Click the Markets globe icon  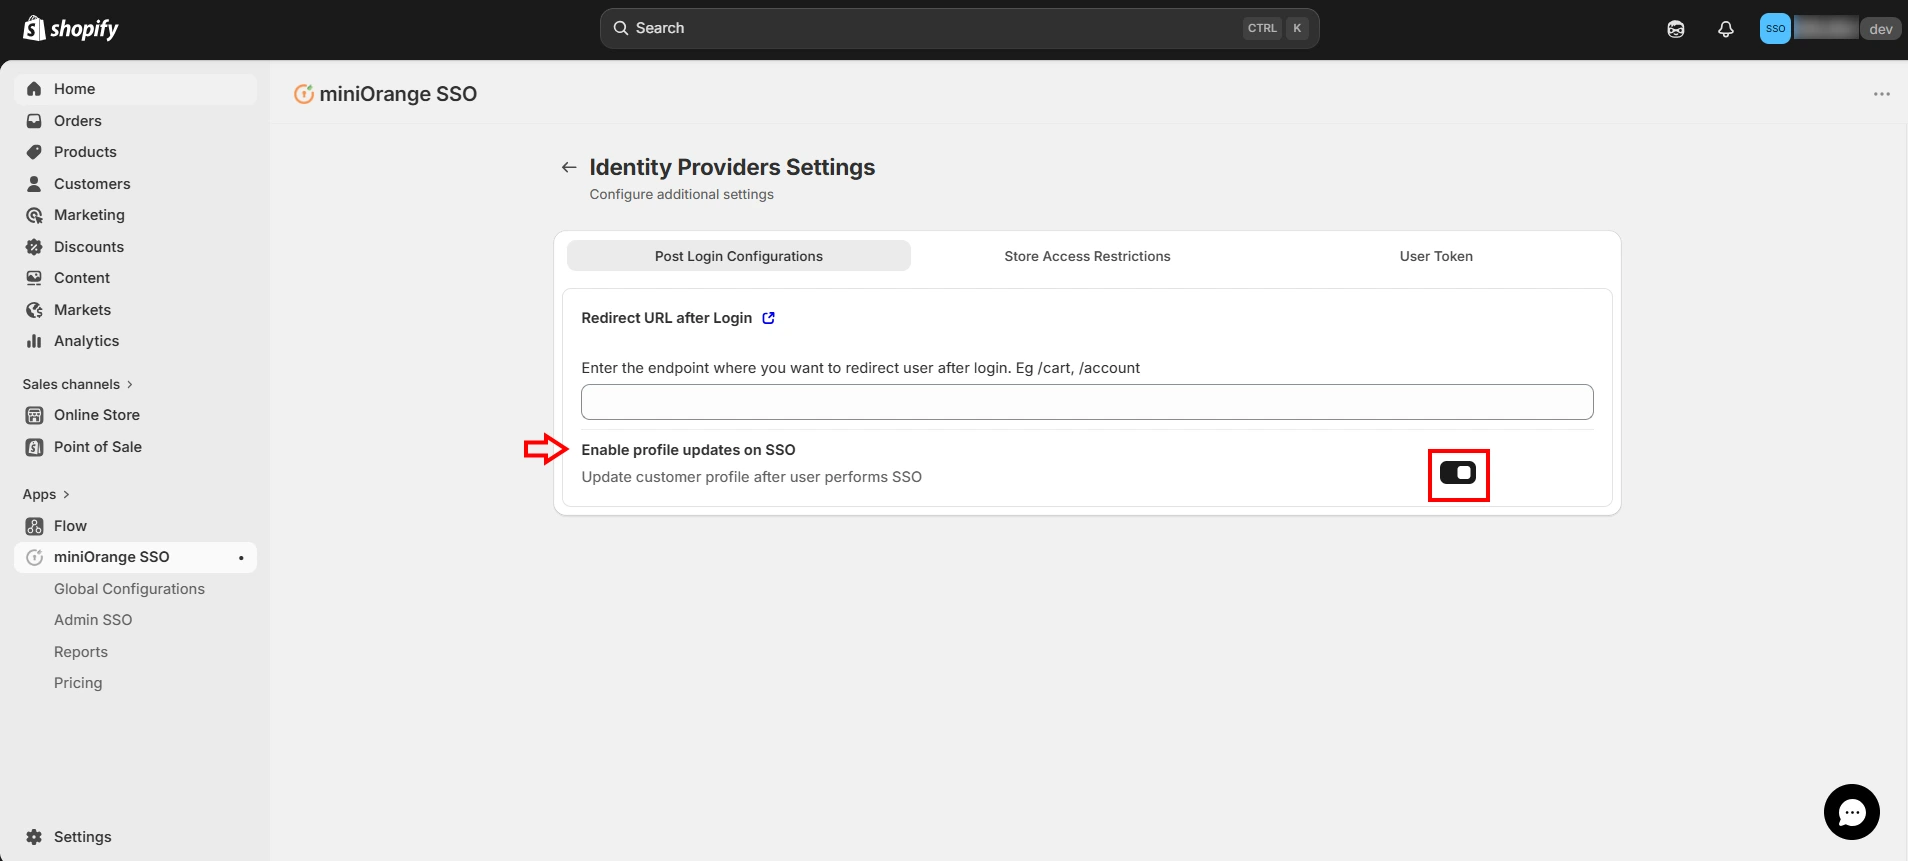click(x=34, y=310)
